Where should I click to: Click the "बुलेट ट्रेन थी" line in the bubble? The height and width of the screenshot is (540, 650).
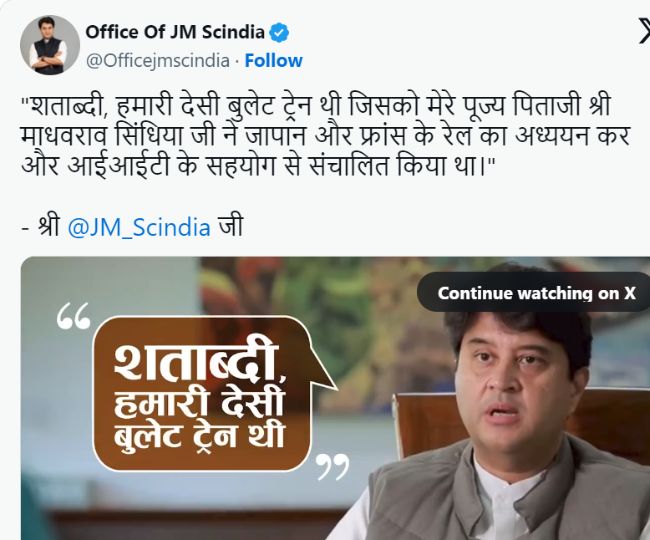coord(199,435)
